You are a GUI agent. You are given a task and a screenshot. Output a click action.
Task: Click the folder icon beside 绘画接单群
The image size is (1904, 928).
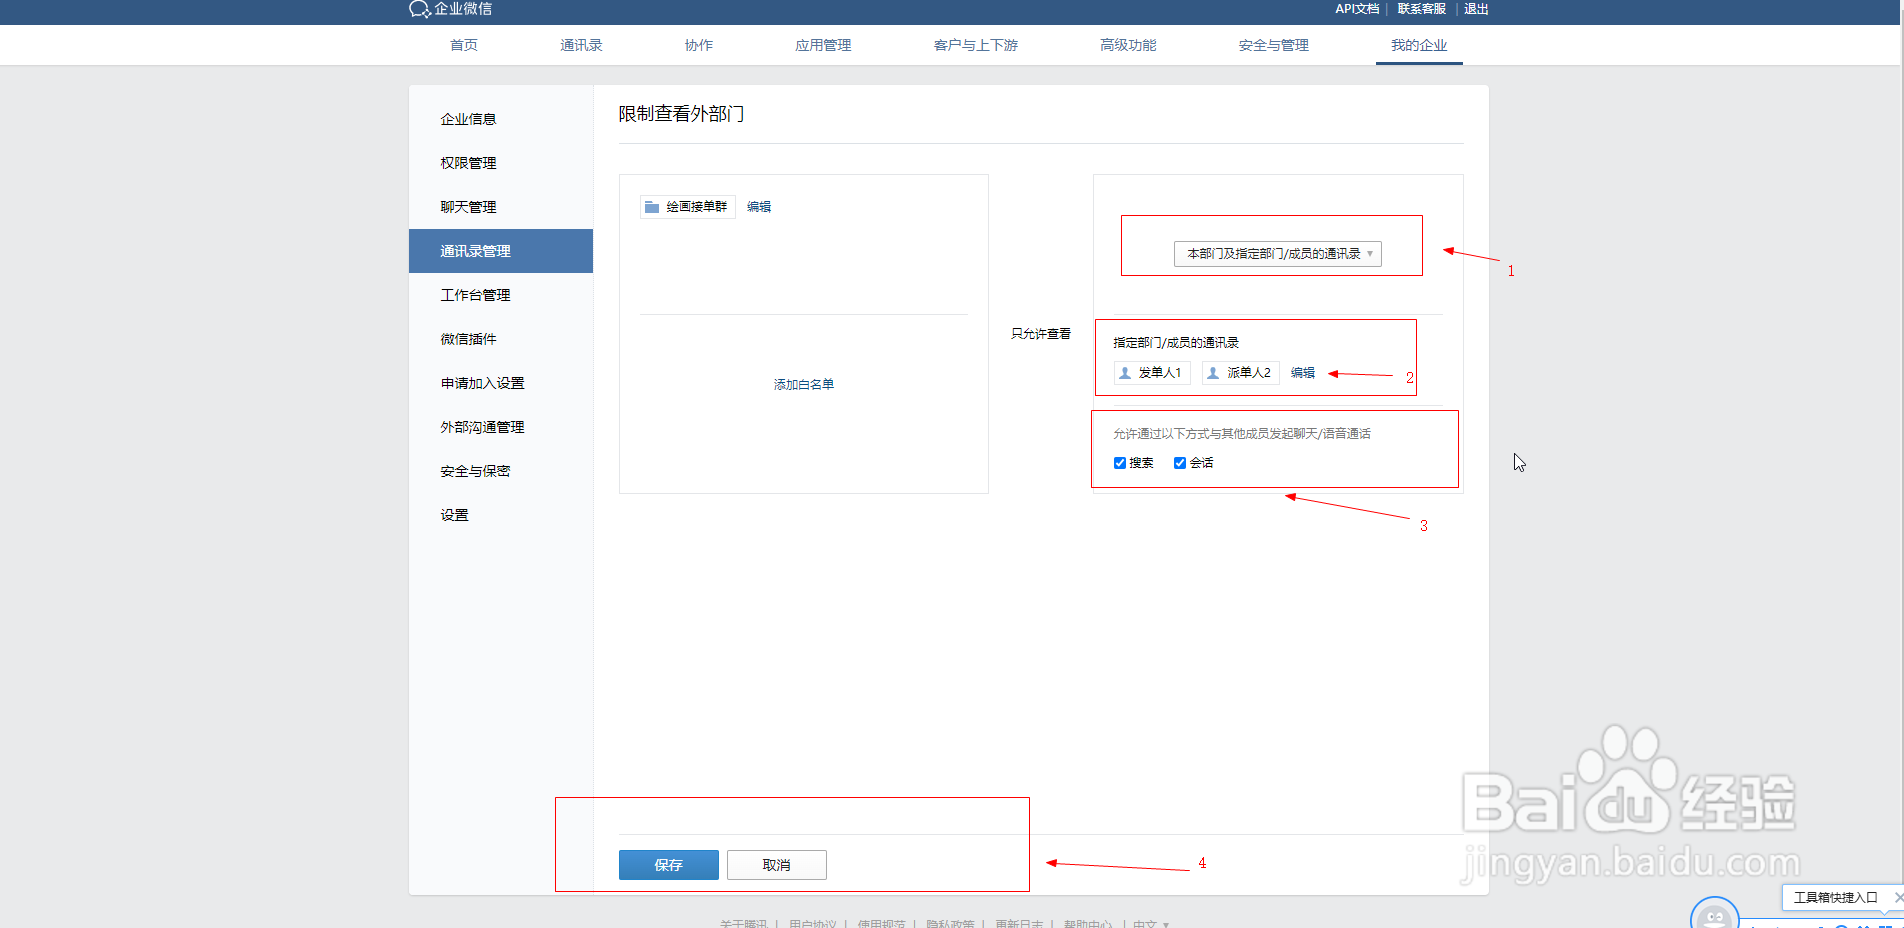pos(650,206)
